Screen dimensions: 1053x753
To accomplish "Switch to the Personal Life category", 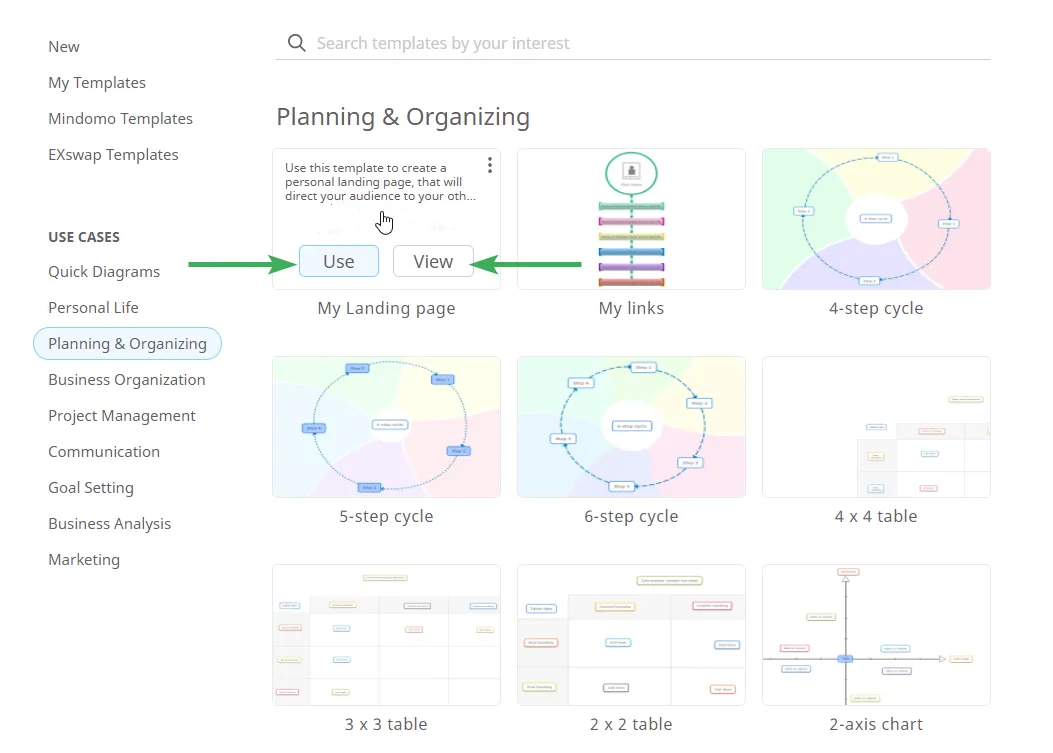I will (x=93, y=307).
